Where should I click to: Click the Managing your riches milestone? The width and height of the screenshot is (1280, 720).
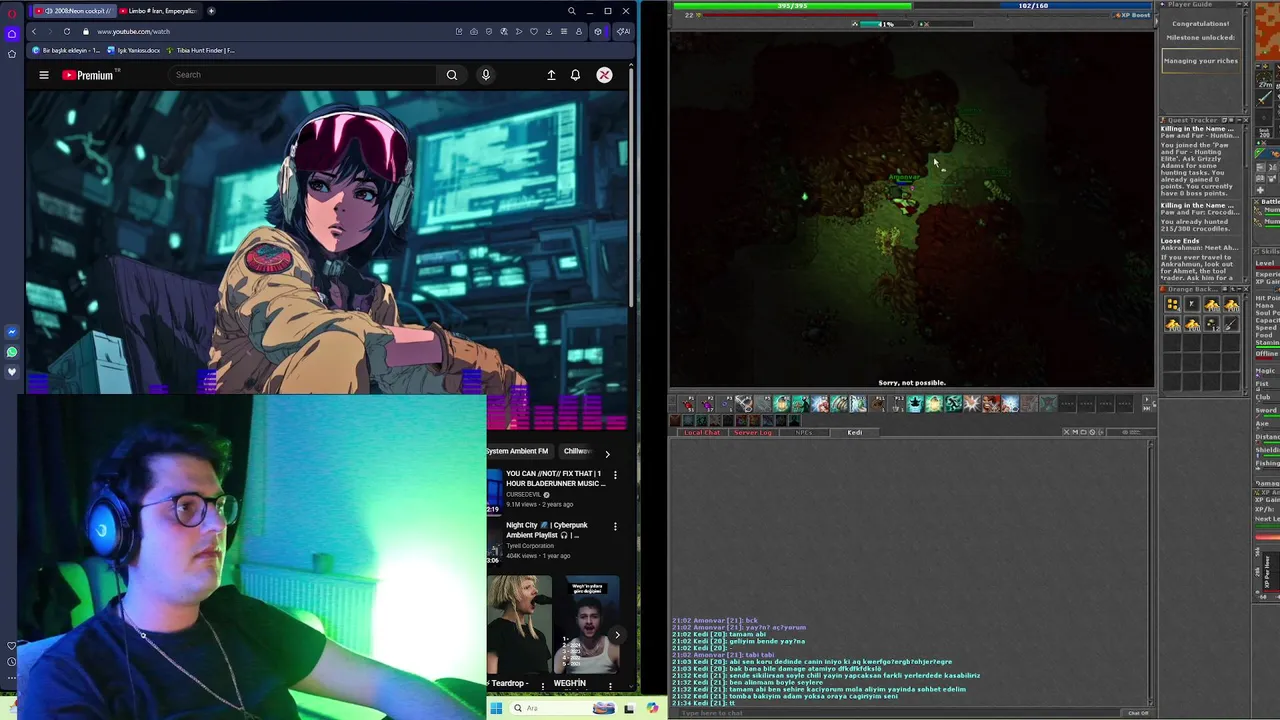click(x=1201, y=61)
